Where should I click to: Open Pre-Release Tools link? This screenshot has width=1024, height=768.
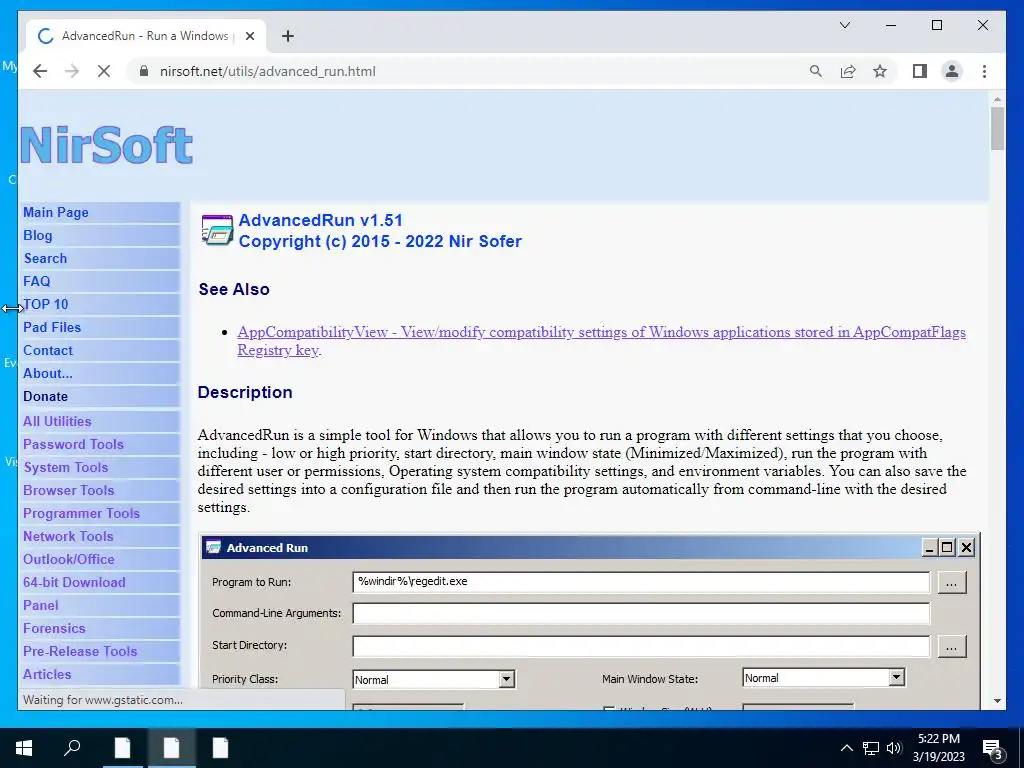[x=80, y=651]
